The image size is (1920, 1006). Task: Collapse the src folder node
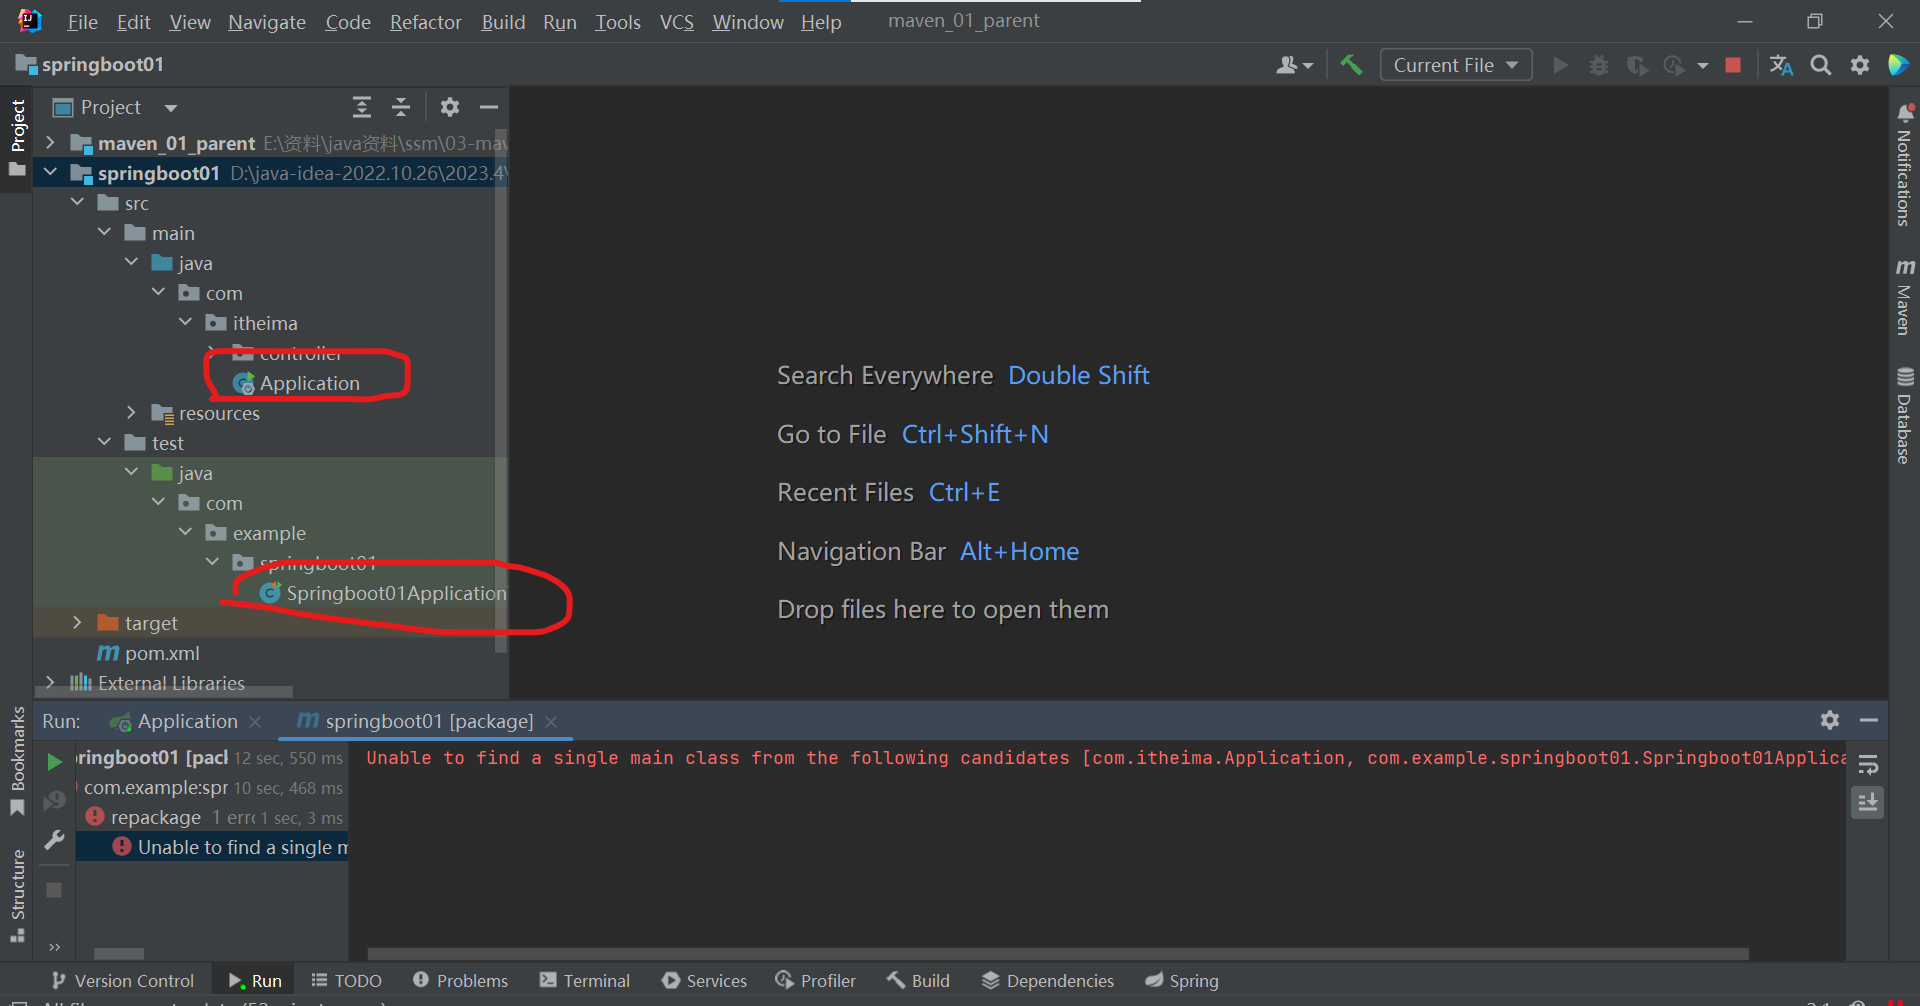pyautogui.click(x=78, y=202)
